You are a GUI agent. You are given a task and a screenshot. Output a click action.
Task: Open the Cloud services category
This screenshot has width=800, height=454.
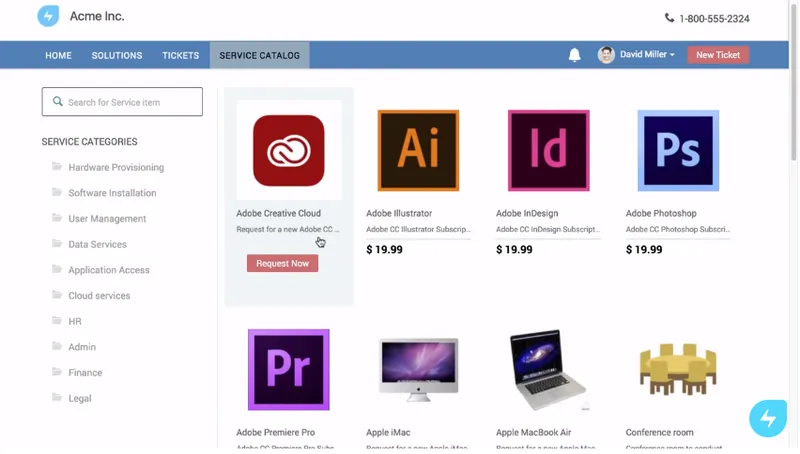point(99,295)
